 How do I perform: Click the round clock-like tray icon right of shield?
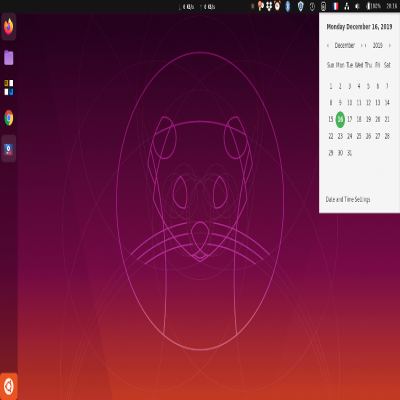312,6
